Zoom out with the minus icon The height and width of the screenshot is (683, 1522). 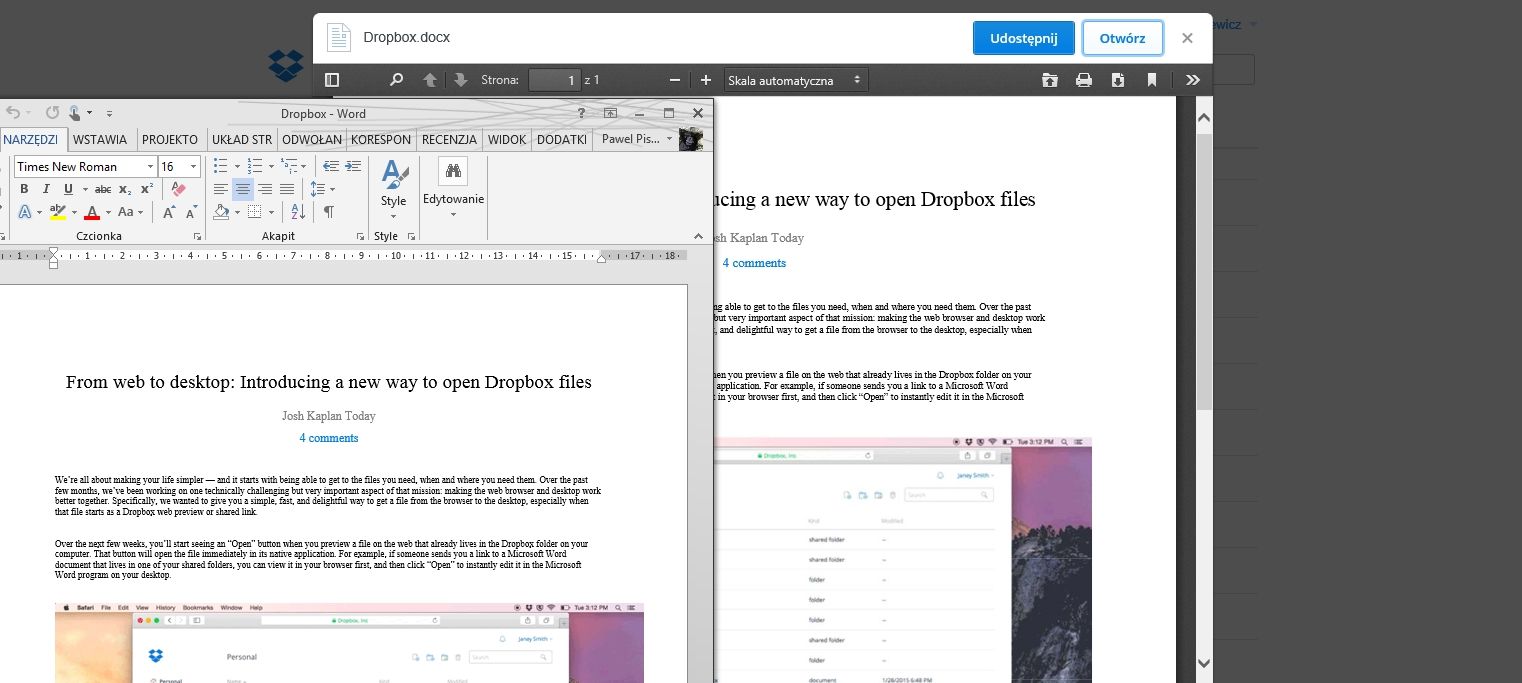click(x=675, y=80)
